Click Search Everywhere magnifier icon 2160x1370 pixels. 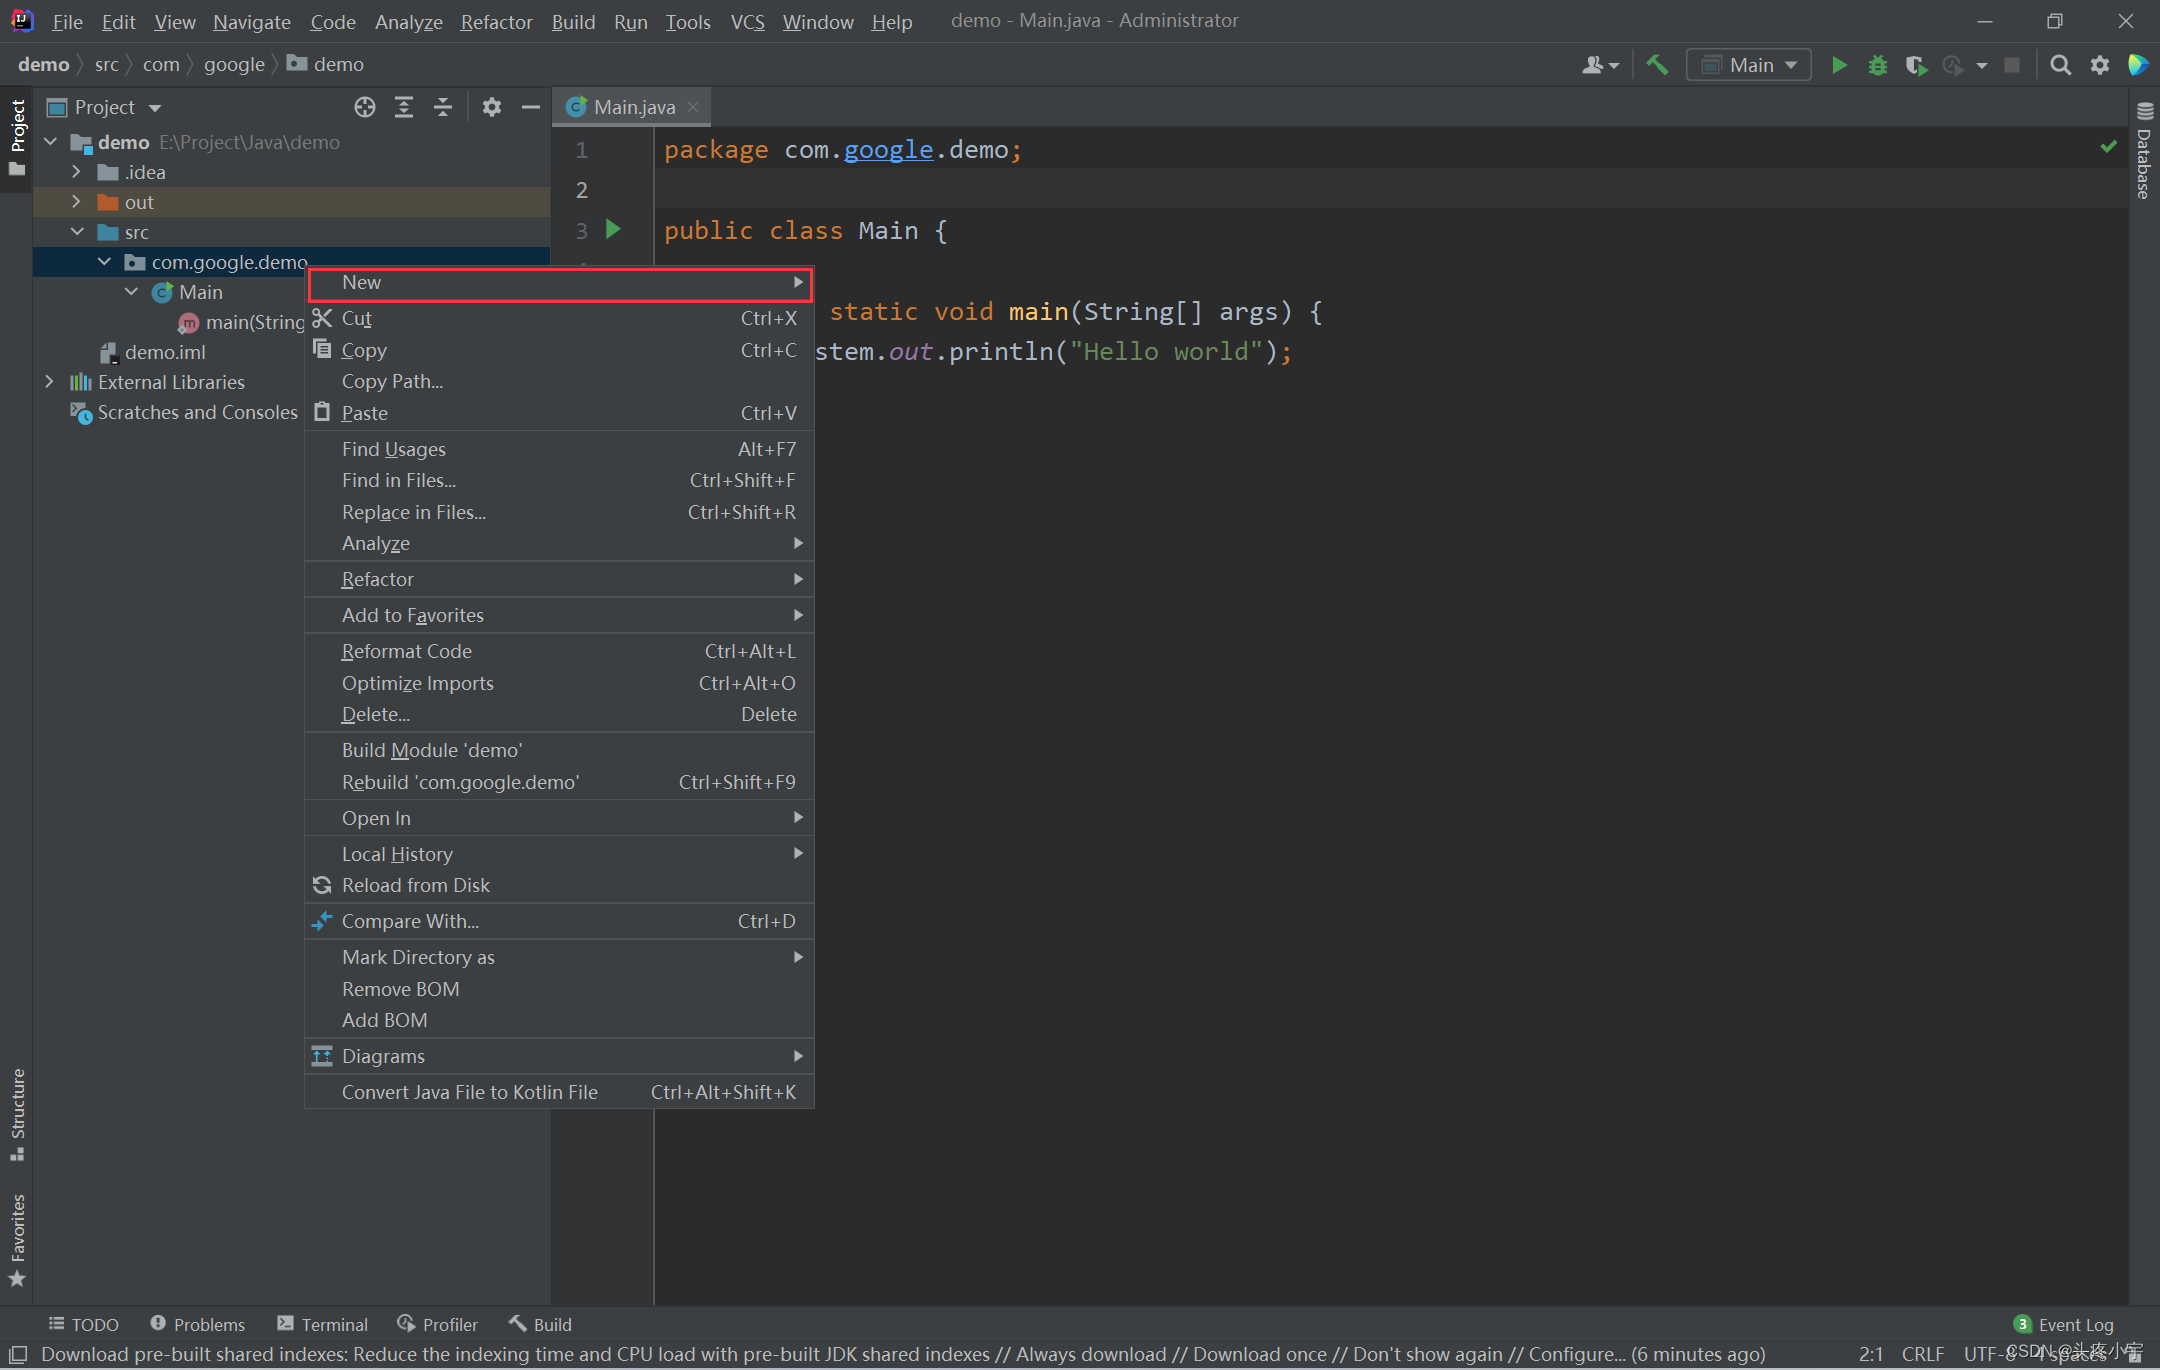click(x=2060, y=65)
